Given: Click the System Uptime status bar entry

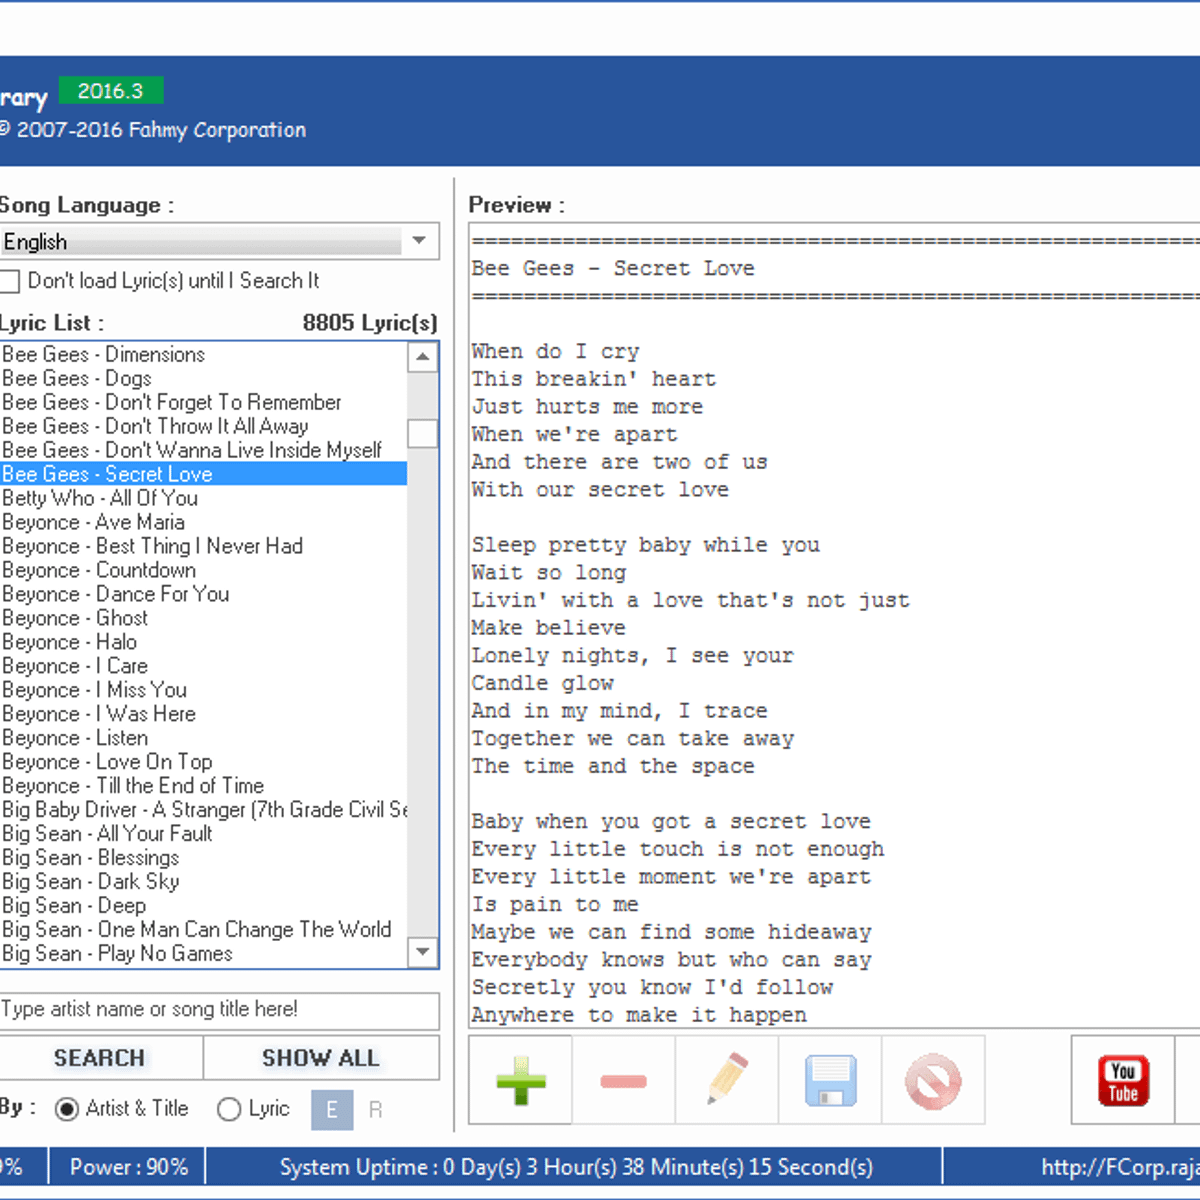Looking at the screenshot, I should (x=576, y=1167).
